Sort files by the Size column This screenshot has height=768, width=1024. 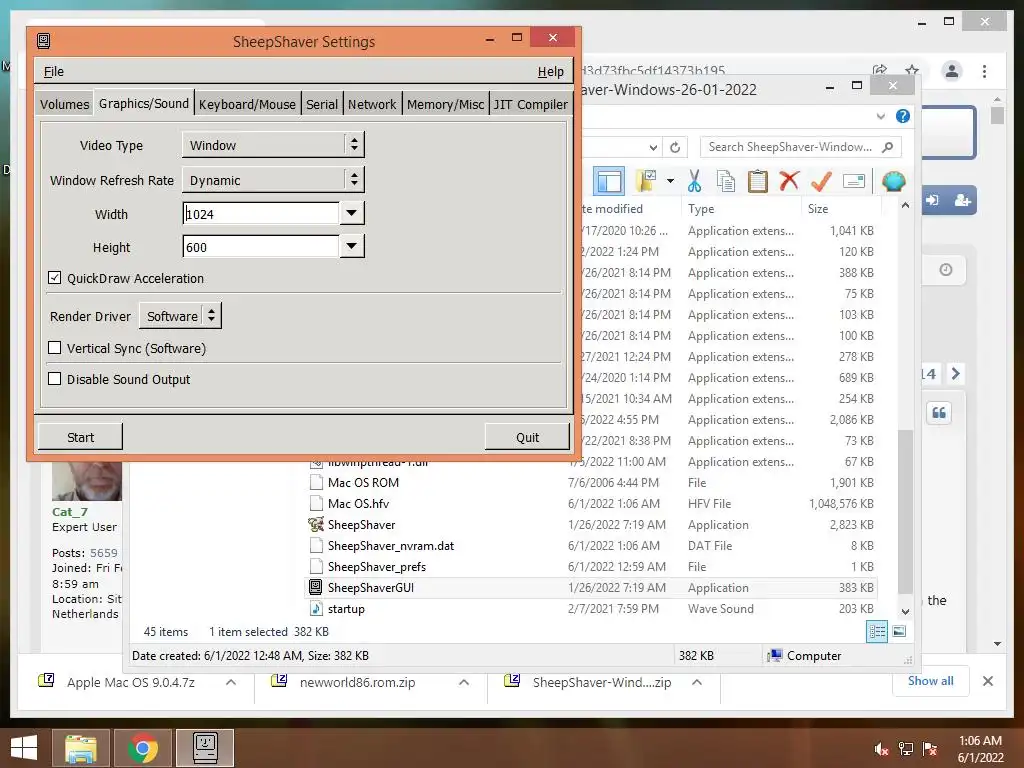(818, 208)
